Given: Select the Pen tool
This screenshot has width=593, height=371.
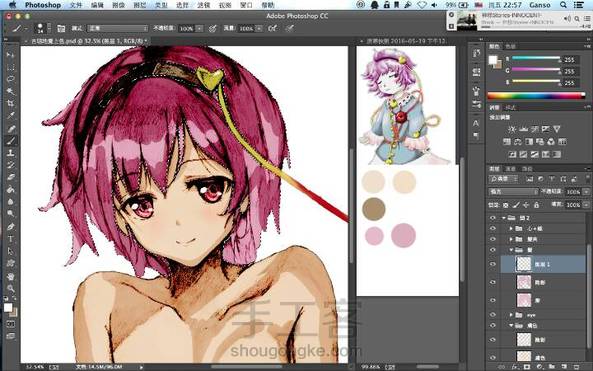Looking at the screenshot, I should (11, 226).
